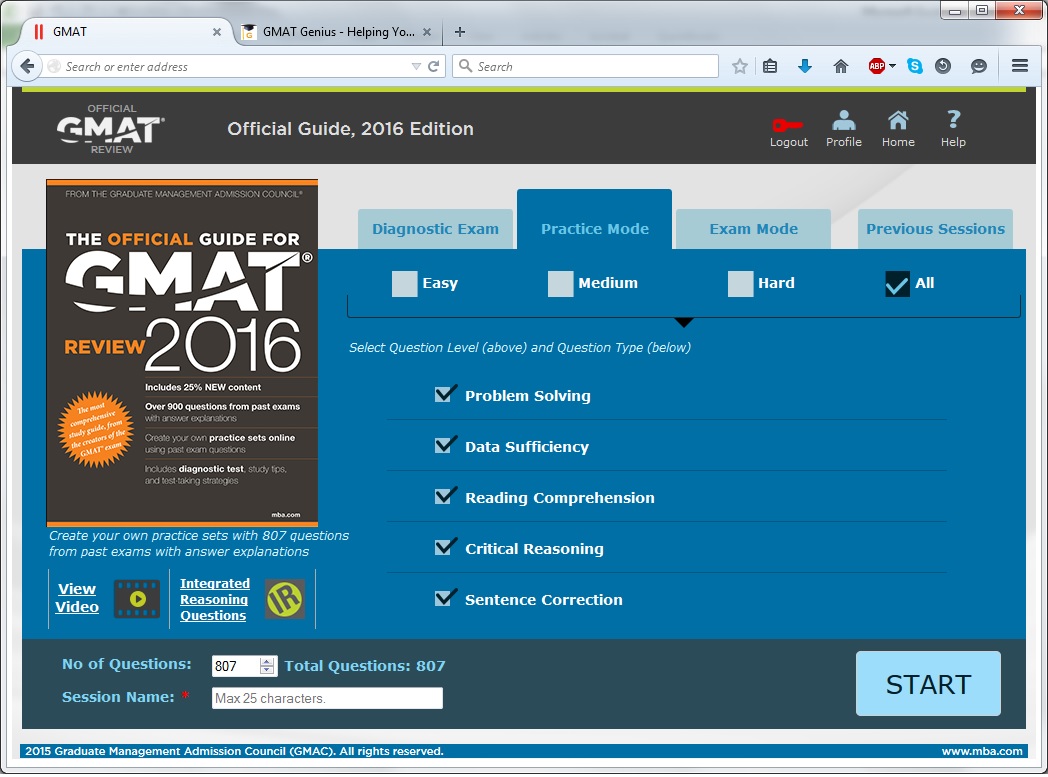Click inside the Session Name field
1048x777 pixels.
[x=326, y=697]
